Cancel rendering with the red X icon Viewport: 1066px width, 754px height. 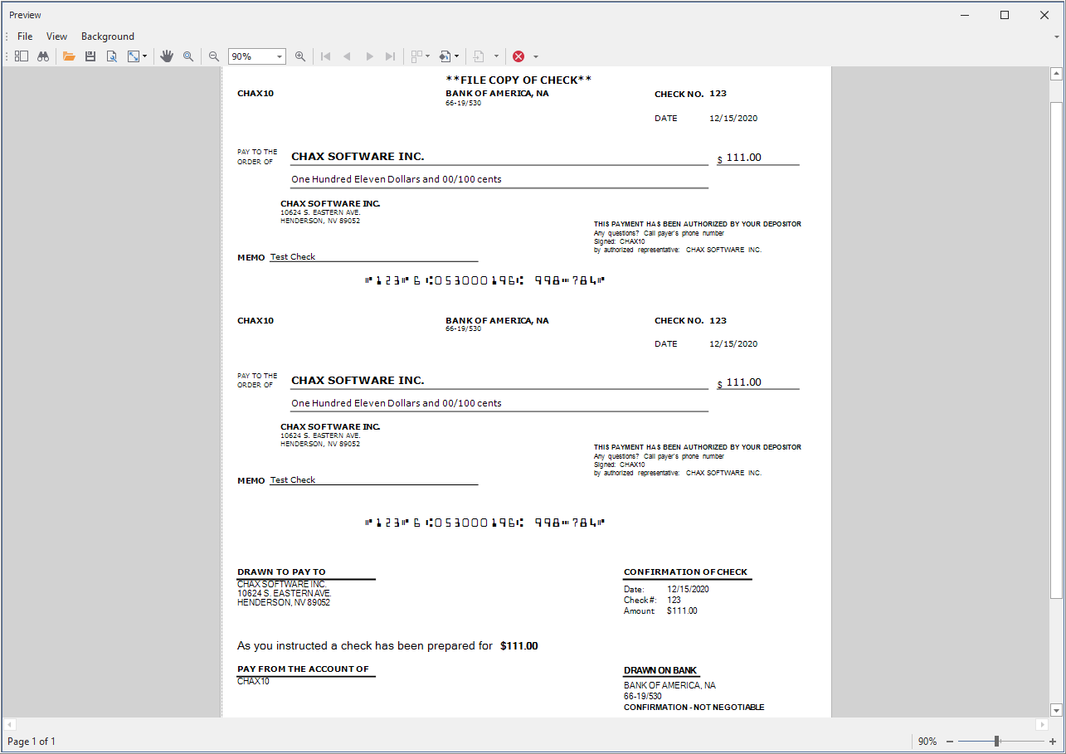[517, 56]
